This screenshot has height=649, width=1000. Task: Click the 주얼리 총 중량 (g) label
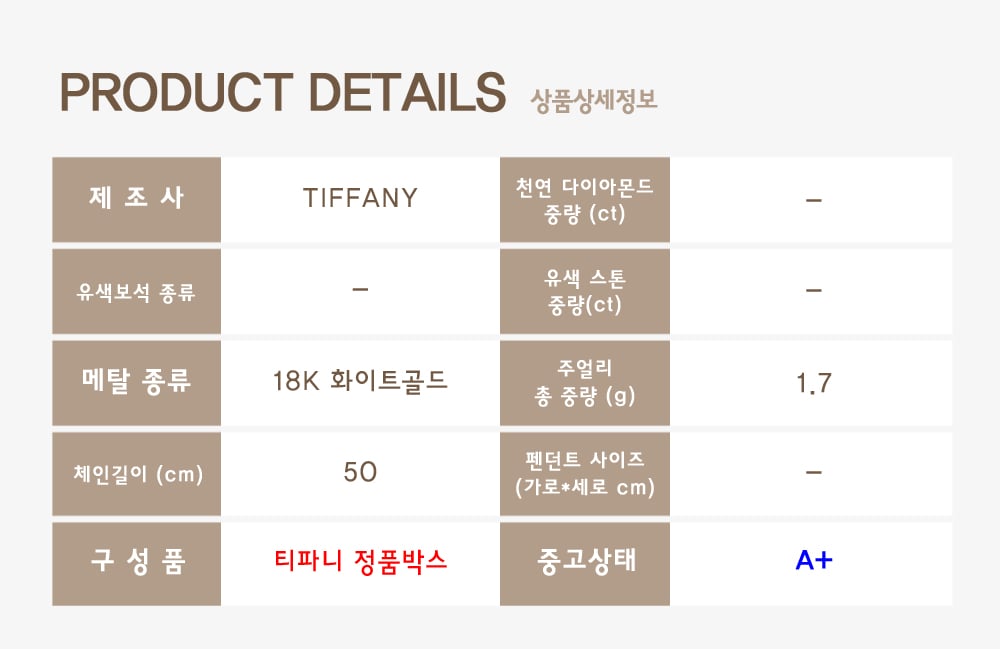pyautogui.click(x=585, y=383)
